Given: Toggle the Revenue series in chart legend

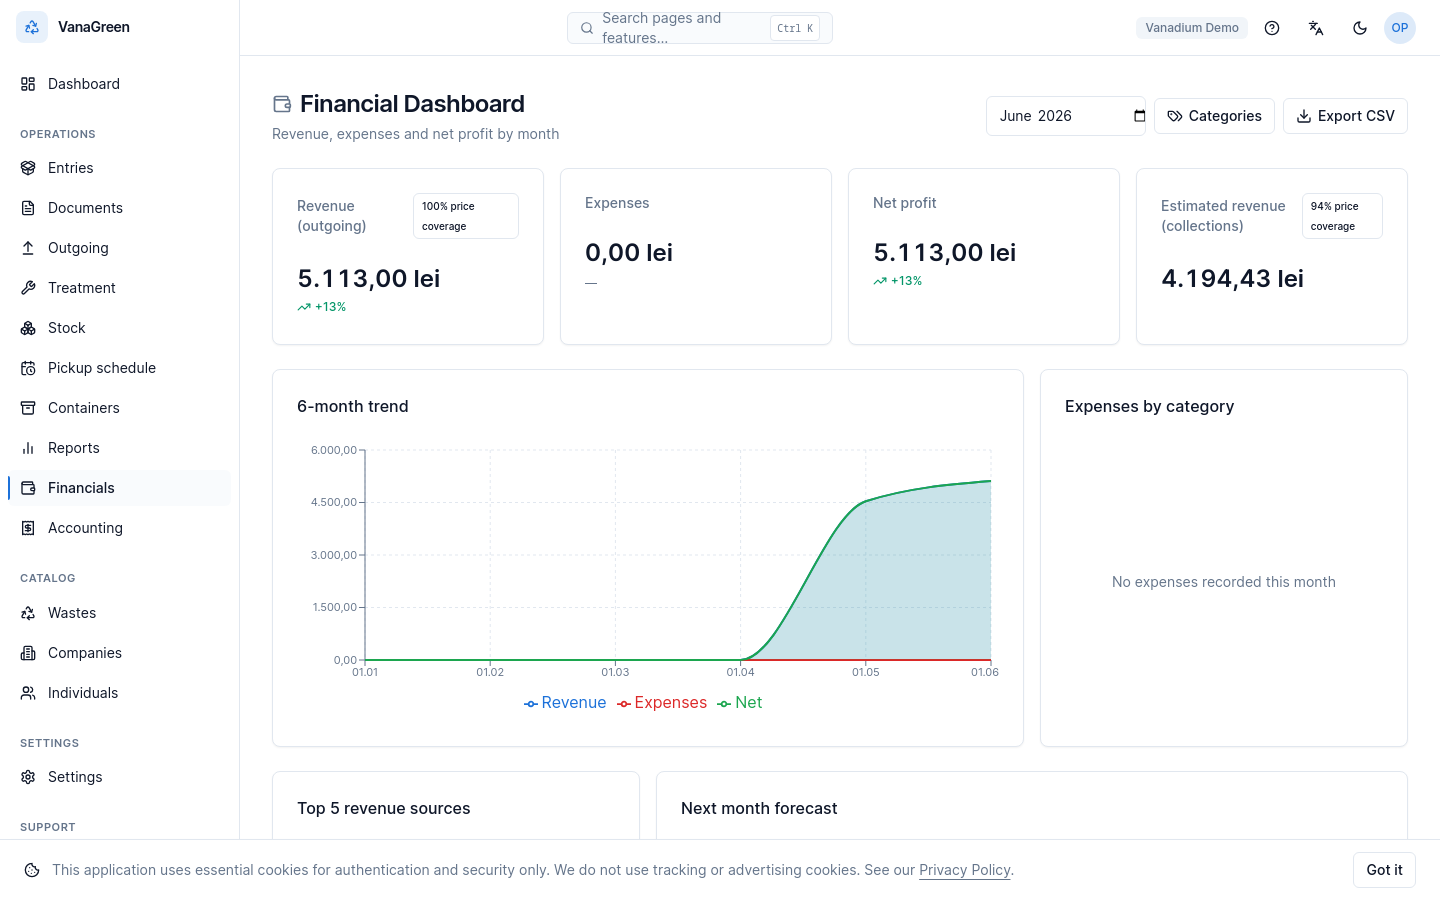Looking at the screenshot, I should pos(565,703).
